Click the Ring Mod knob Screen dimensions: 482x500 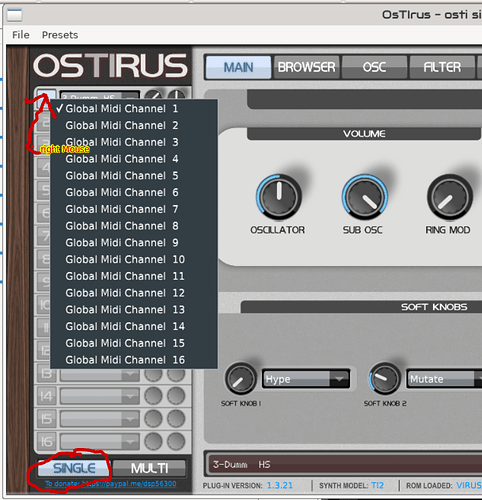(x=450, y=197)
